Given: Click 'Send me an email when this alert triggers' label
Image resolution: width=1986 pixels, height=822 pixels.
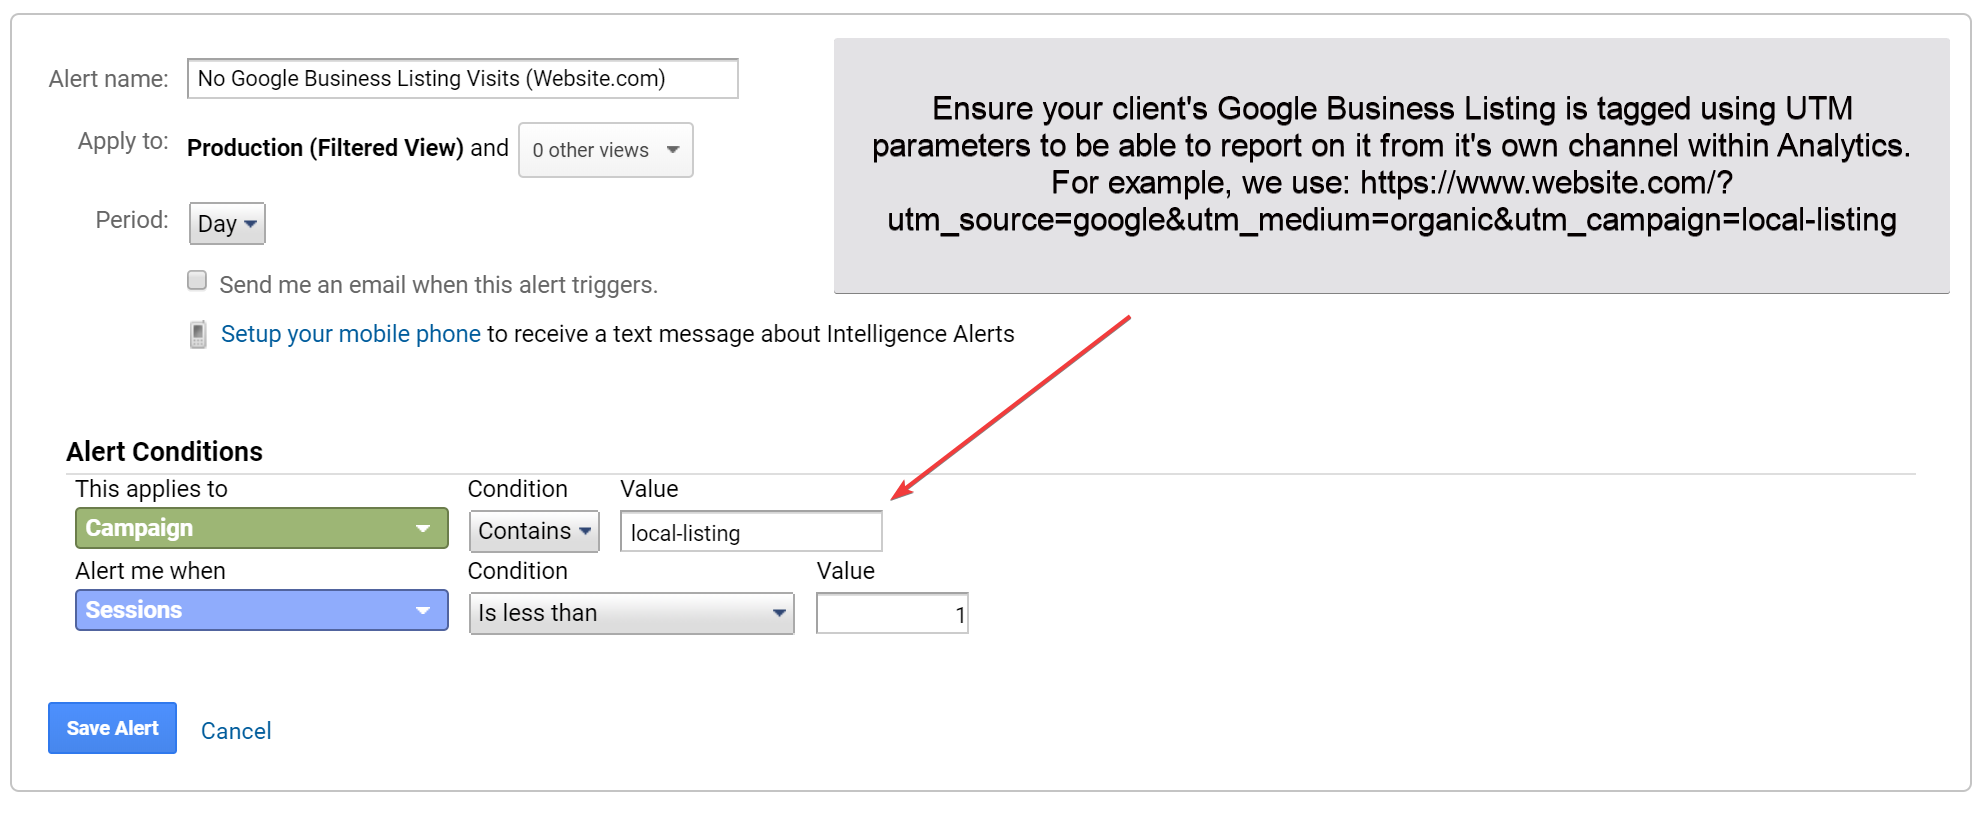Looking at the screenshot, I should (x=438, y=285).
